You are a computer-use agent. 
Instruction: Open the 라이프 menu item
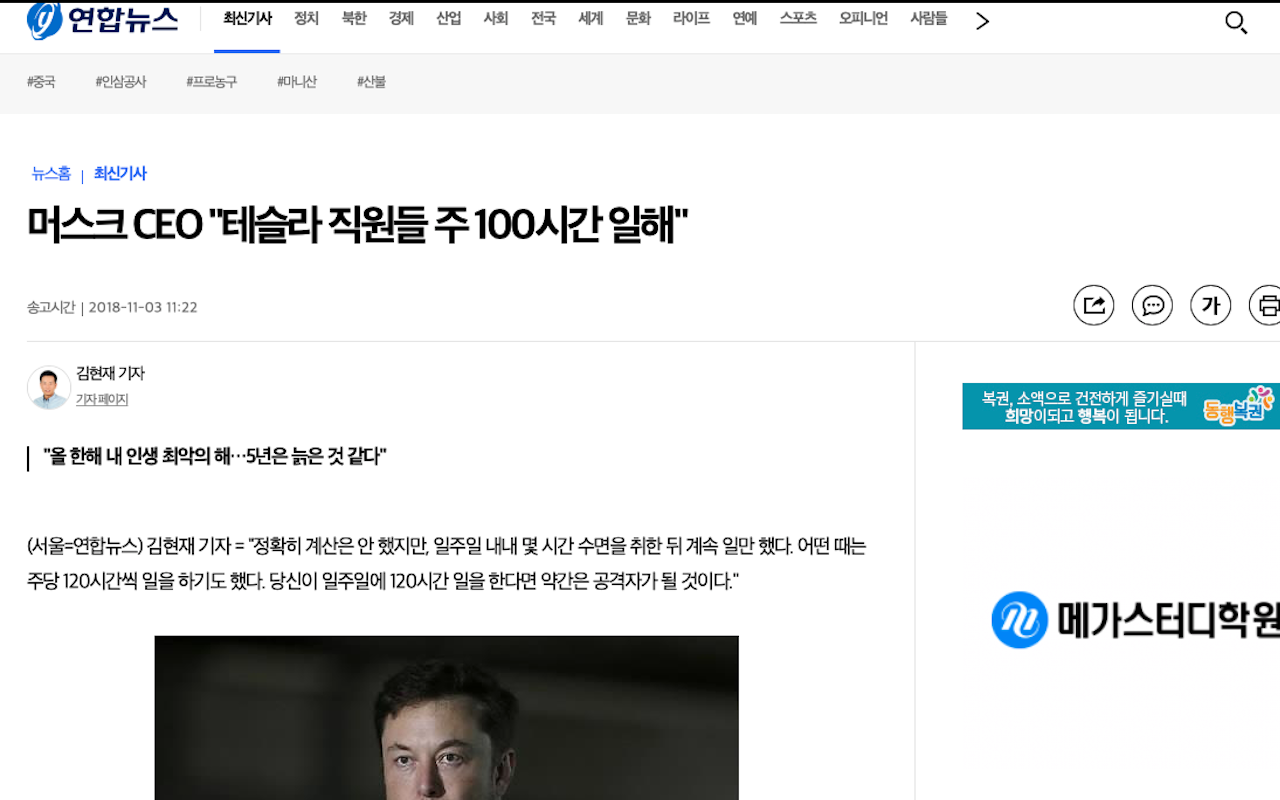coord(691,19)
